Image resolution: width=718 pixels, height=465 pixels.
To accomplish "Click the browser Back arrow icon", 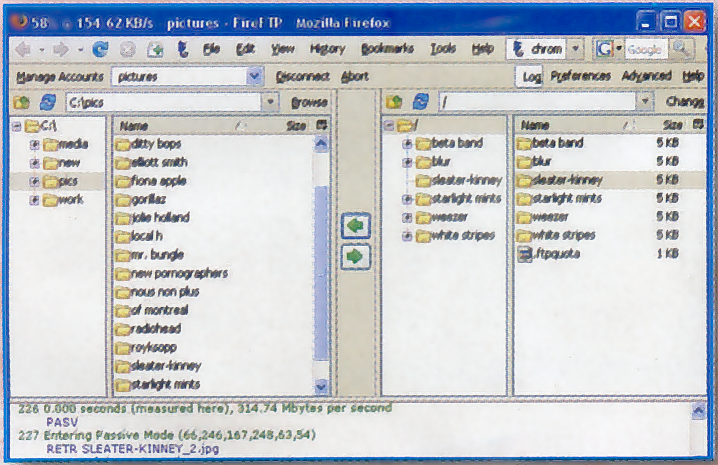I will (x=23, y=49).
